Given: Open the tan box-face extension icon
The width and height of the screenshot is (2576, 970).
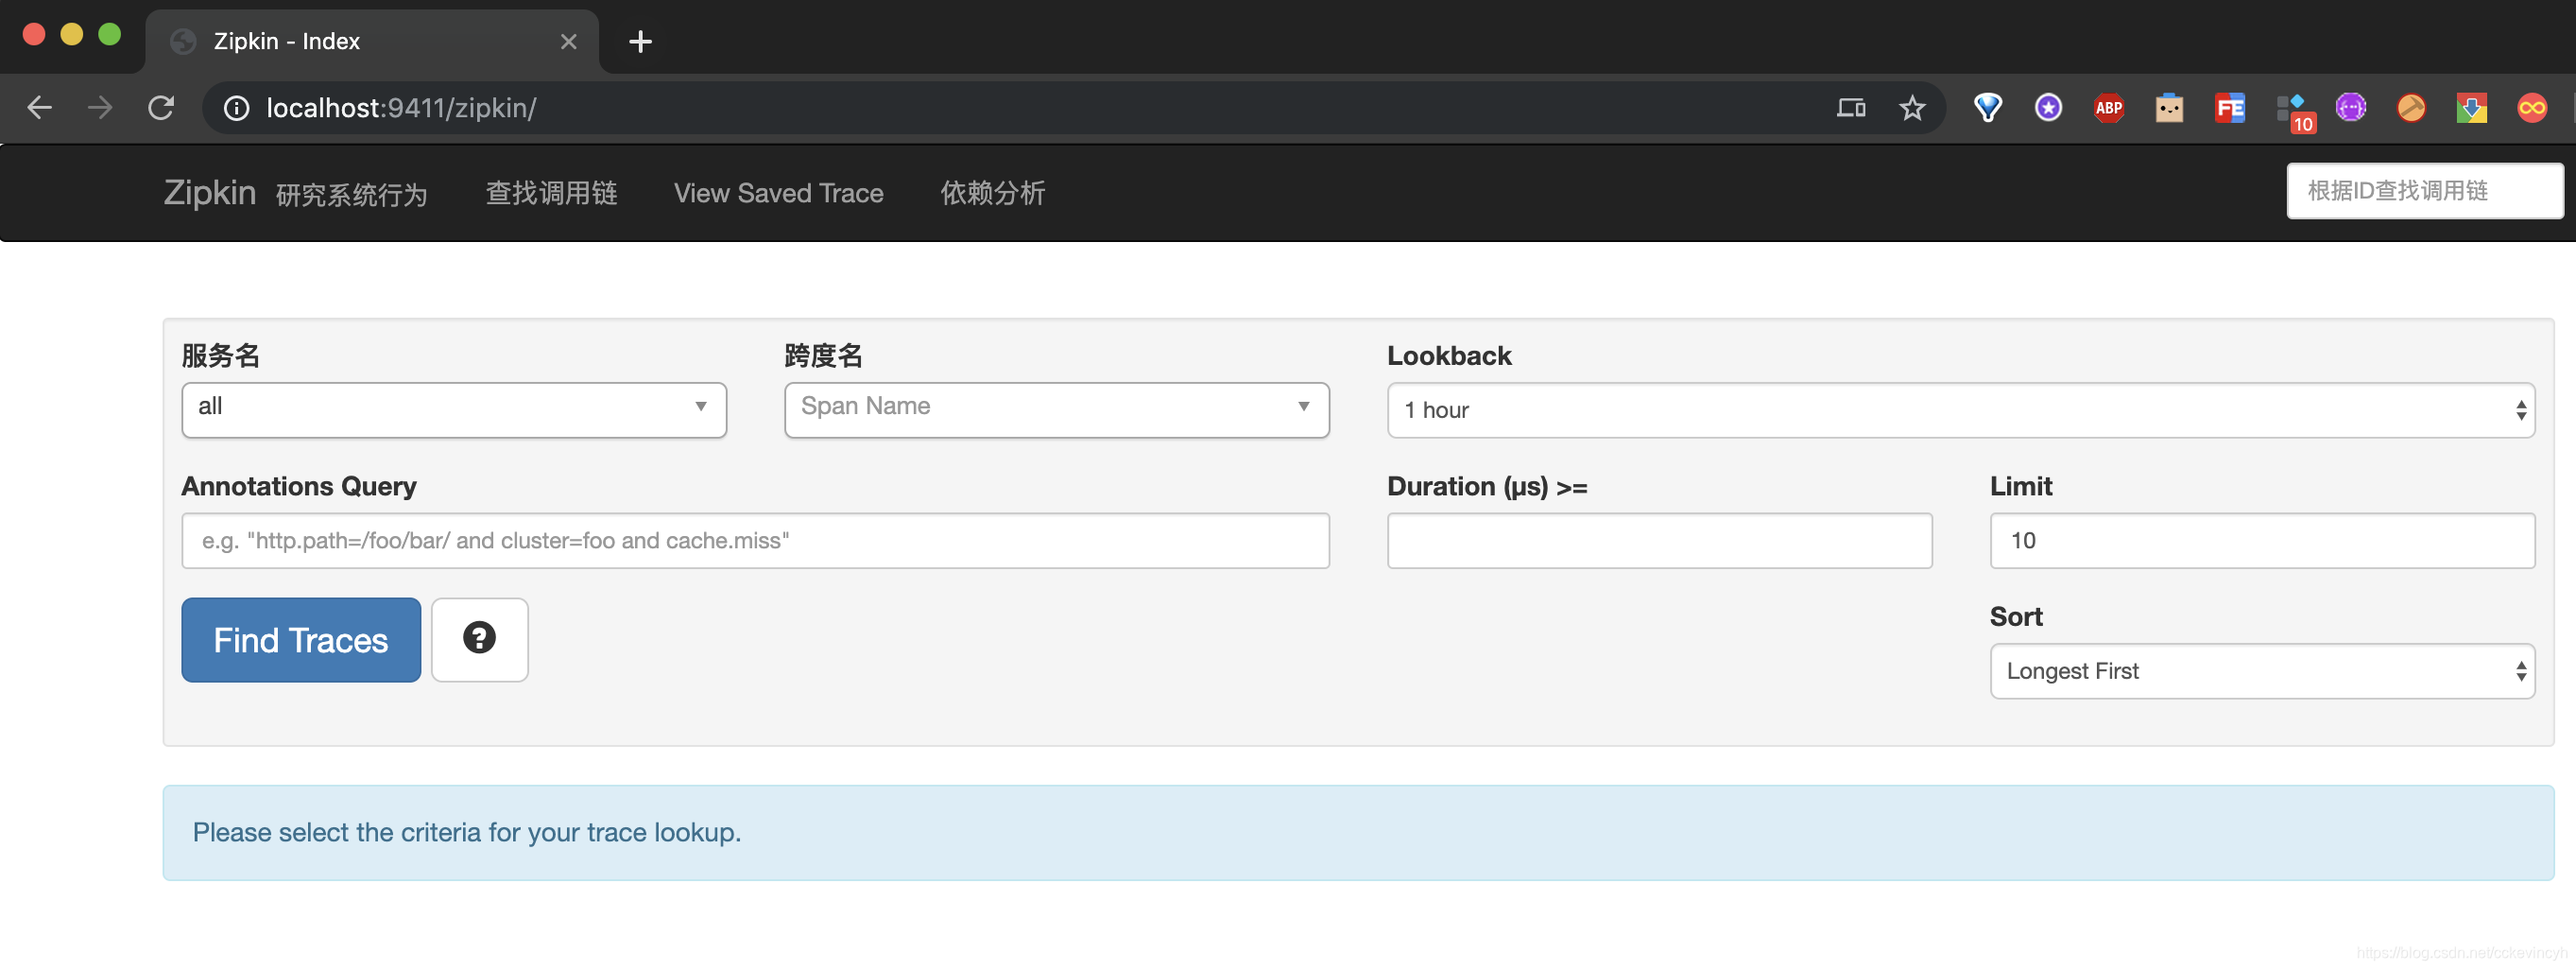Looking at the screenshot, I should pyautogui.click(x=2169, y=108).
